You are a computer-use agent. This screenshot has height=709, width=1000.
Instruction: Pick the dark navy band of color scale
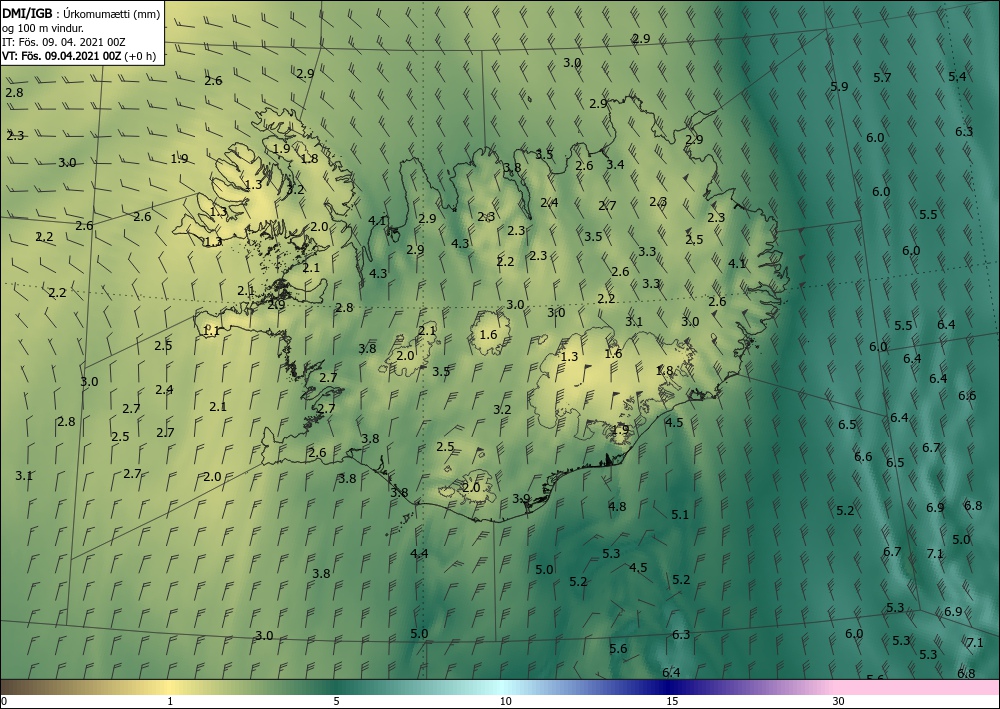pos(670,687)
